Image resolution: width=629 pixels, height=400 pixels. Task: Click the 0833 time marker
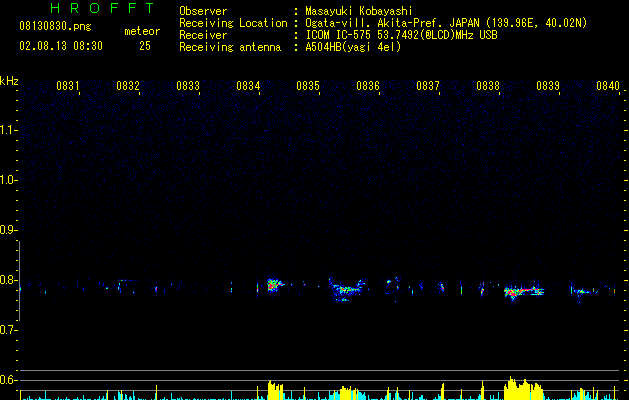point(188,85)
